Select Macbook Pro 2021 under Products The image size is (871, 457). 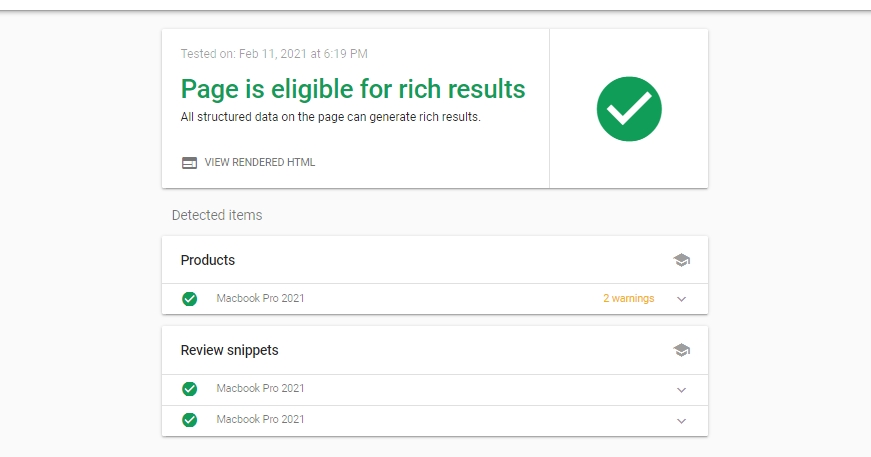click(261, 298)
